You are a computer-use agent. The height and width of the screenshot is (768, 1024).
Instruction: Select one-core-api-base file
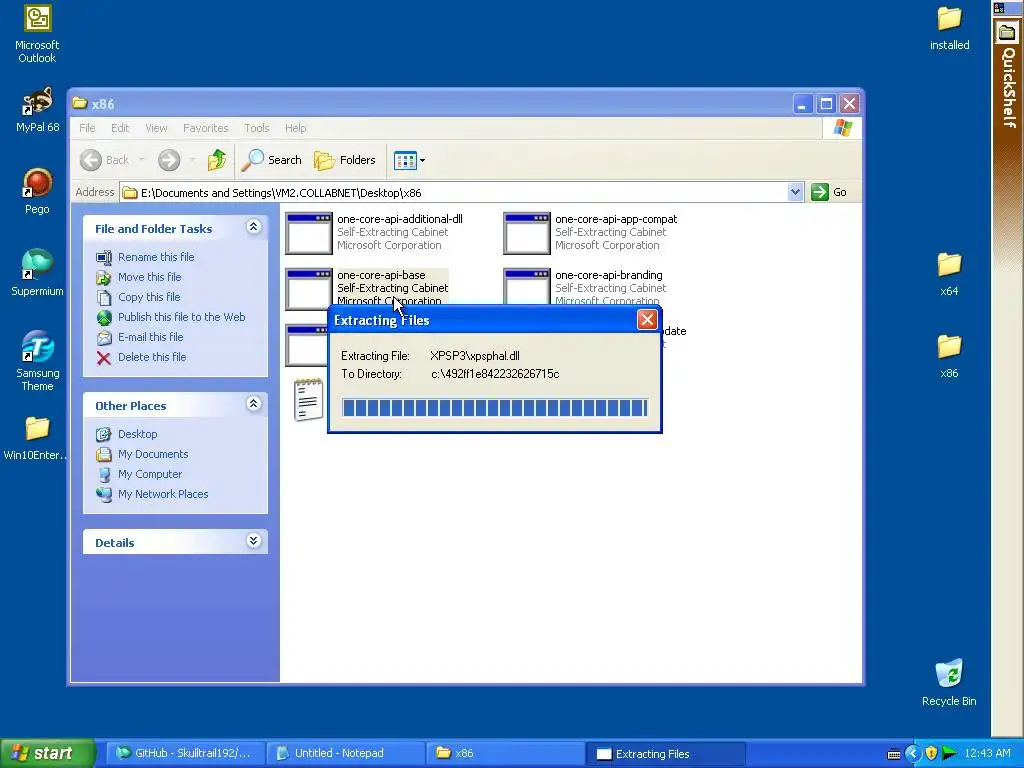coord(368,287)
